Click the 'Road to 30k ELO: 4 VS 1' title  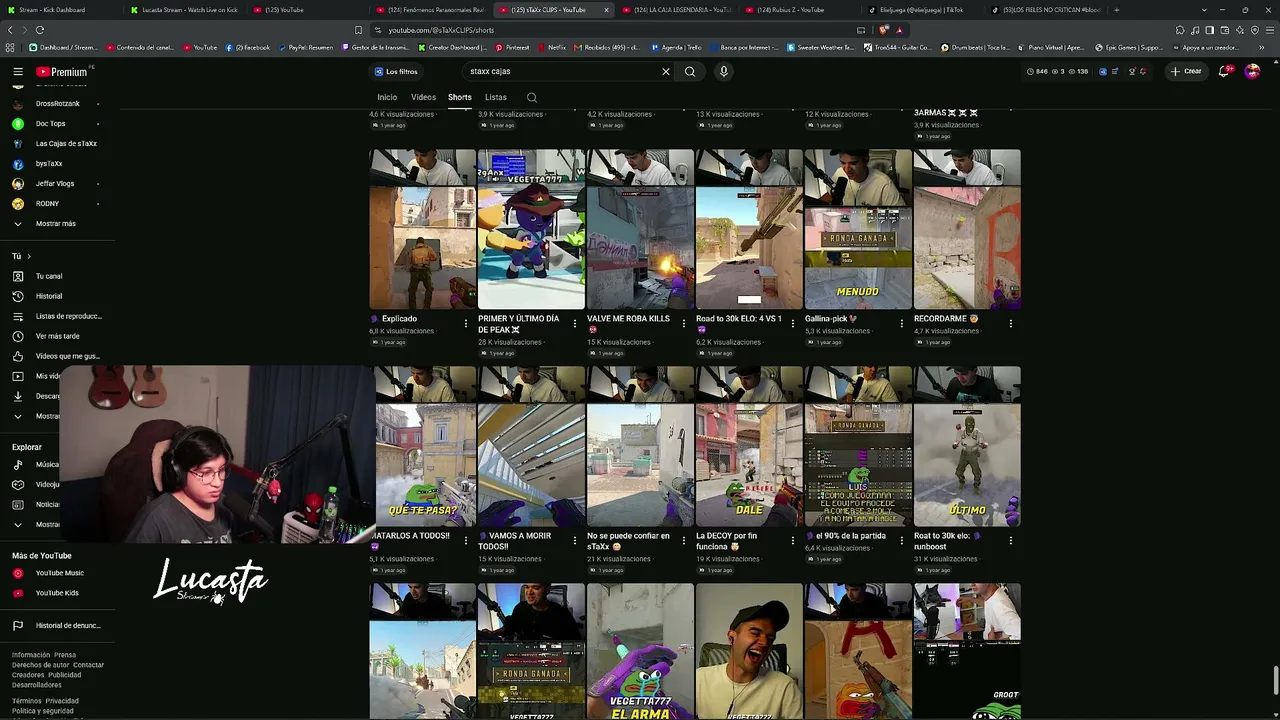pyautogui.click(x=739, y=324)
